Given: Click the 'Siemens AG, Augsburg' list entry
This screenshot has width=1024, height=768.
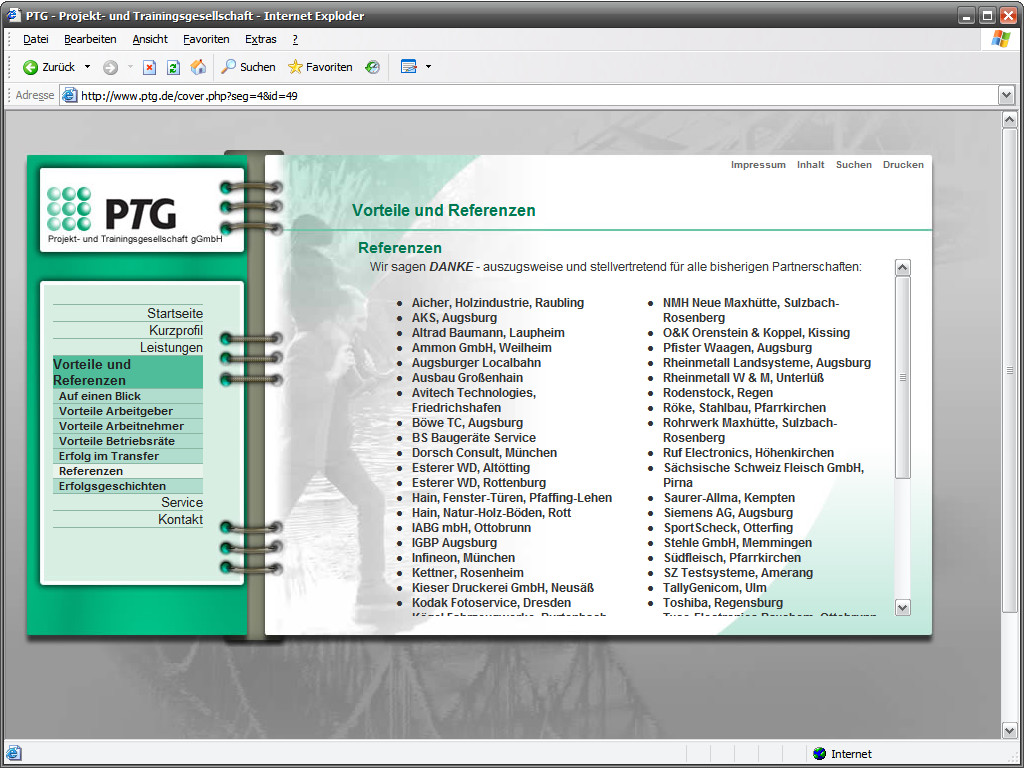Looking at the screenshot, I should 728,513.
